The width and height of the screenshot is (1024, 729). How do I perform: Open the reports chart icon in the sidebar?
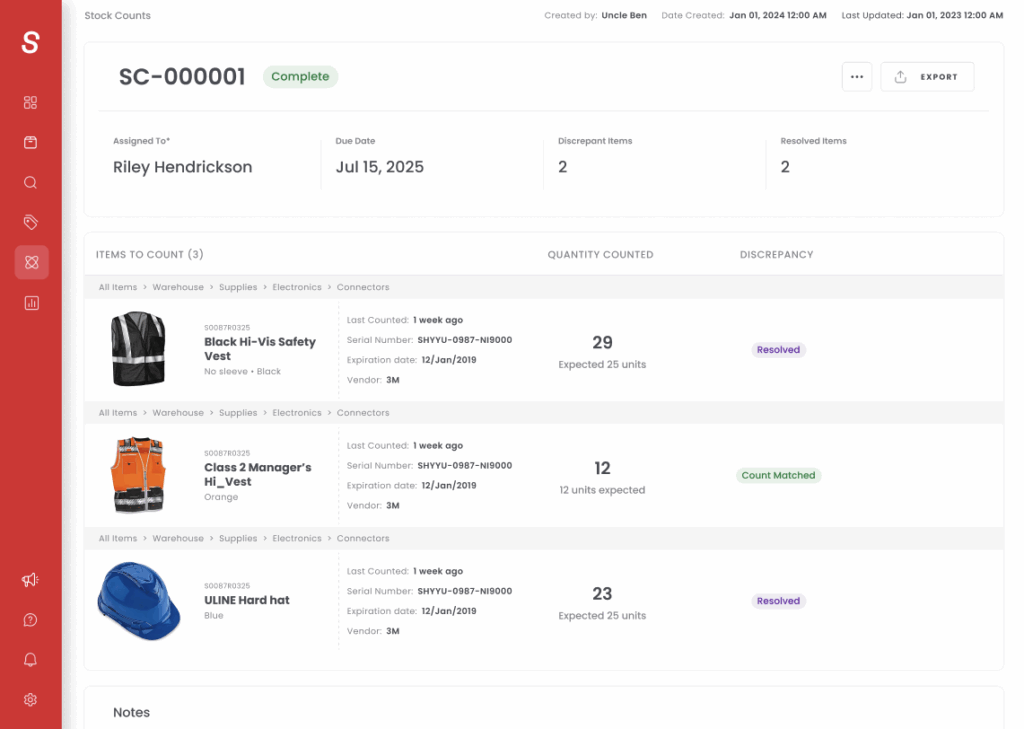click(30, 302)
